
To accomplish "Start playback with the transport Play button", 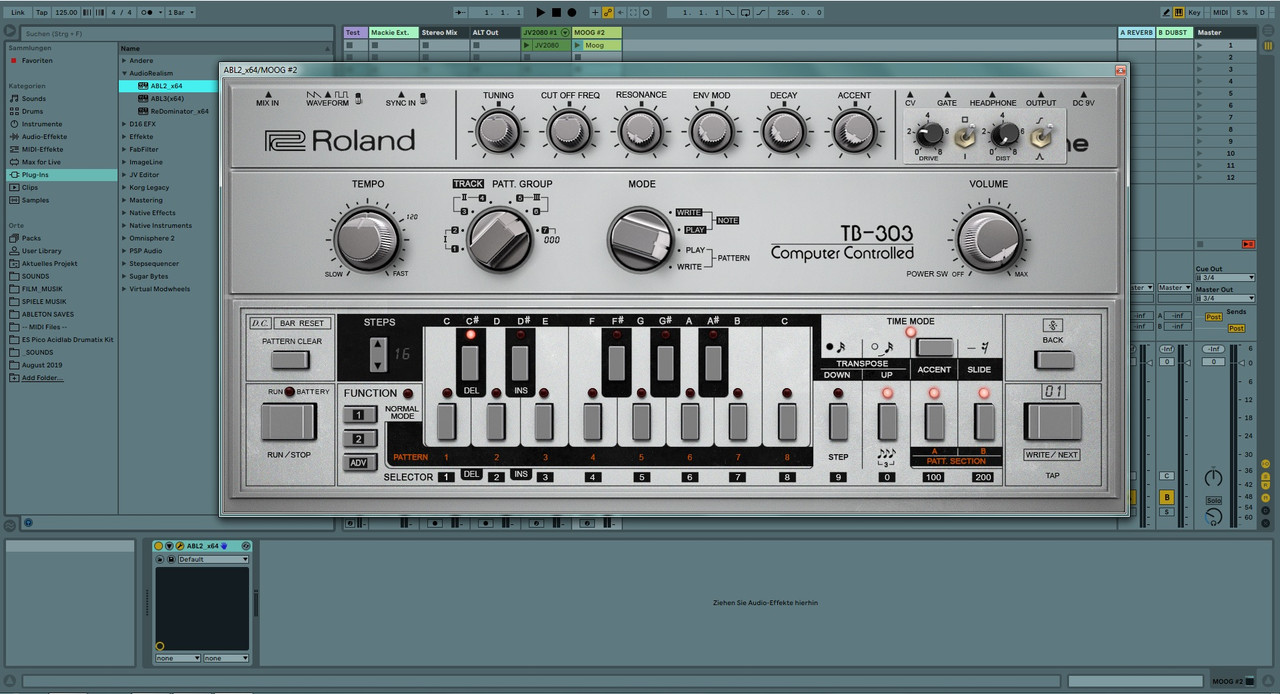I will 540,12.
